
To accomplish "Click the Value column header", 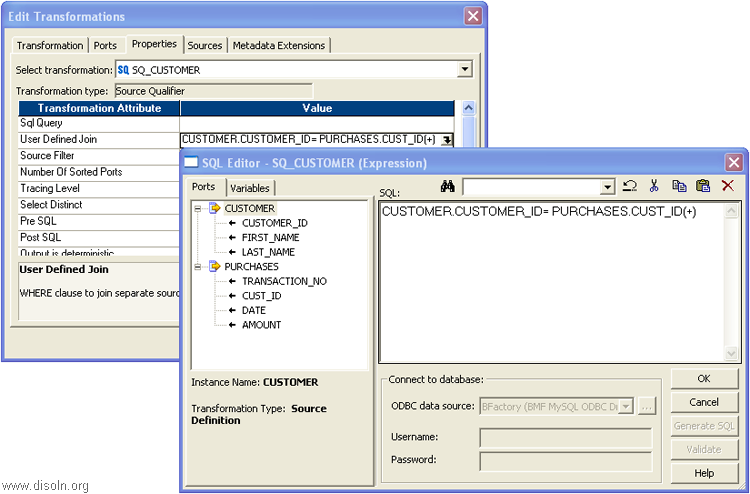I will 317,108.
